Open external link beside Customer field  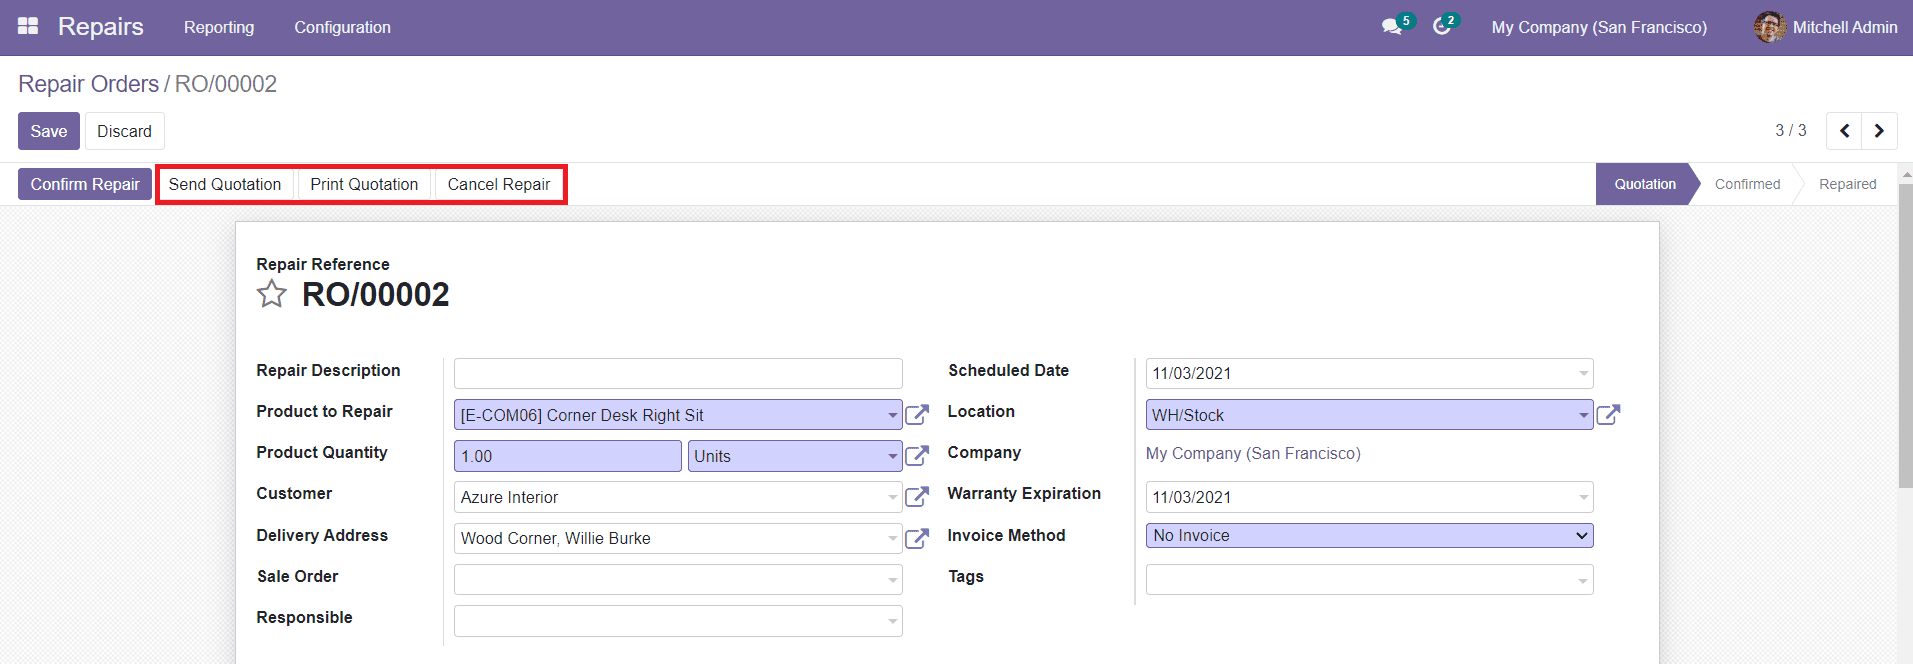[916, 497]
